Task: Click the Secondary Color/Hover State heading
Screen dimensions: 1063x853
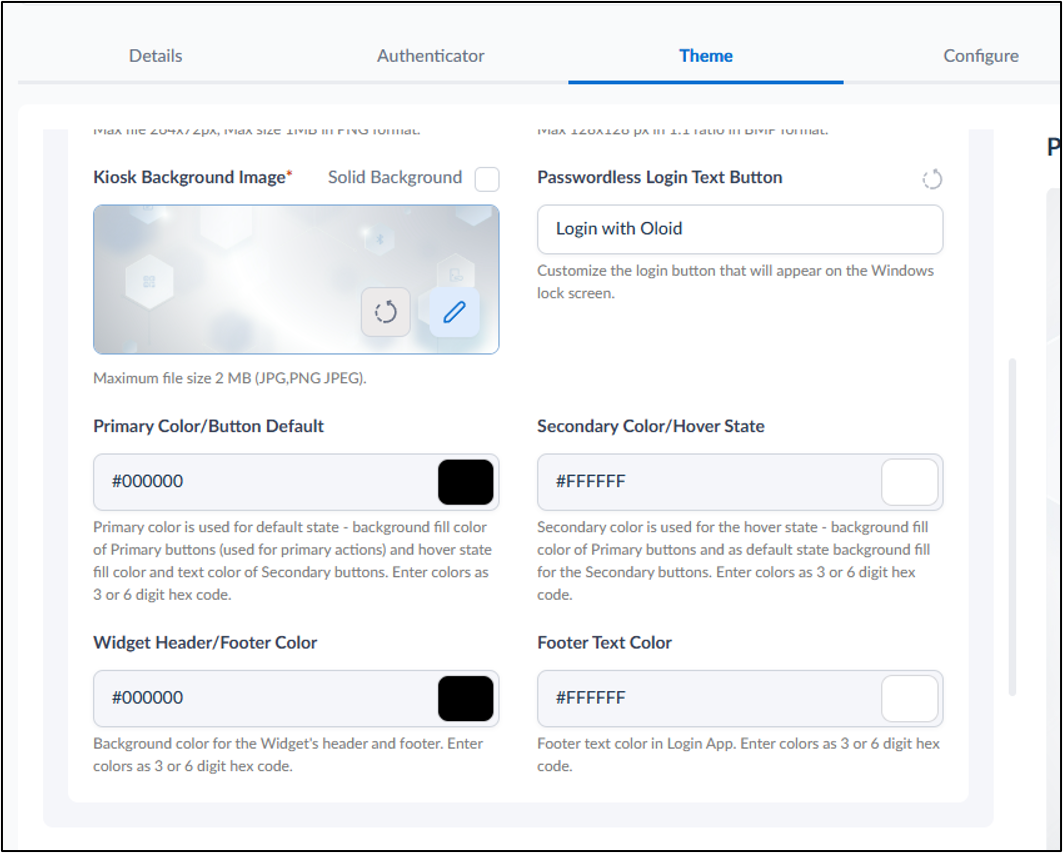Action: pos(651,426)
